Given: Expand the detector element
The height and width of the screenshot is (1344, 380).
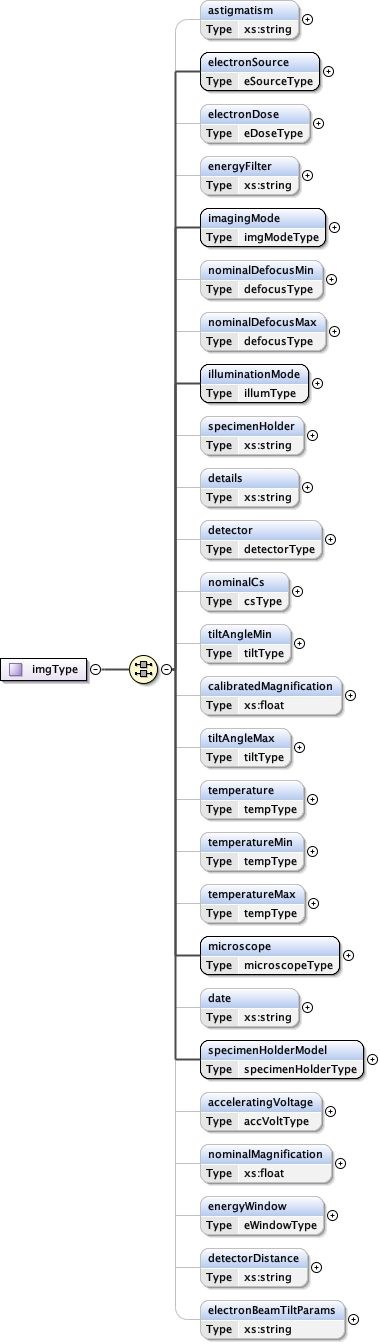Looking at the screenshot, I should [x=330, y=539].
